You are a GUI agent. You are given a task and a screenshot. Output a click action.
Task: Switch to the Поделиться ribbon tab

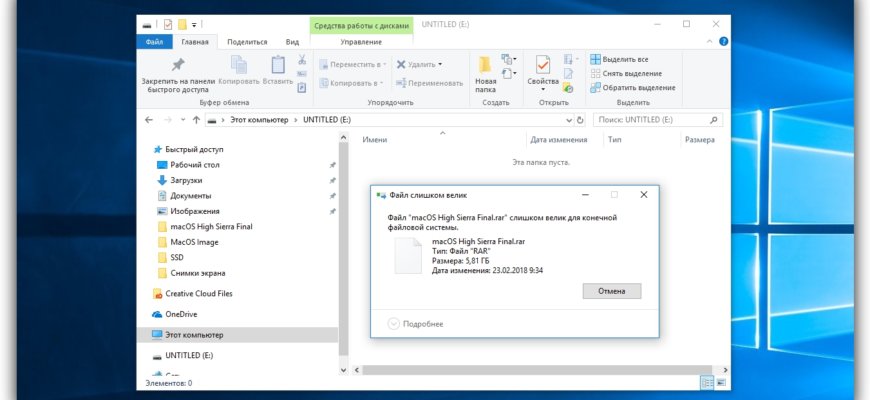pos(247,42)
